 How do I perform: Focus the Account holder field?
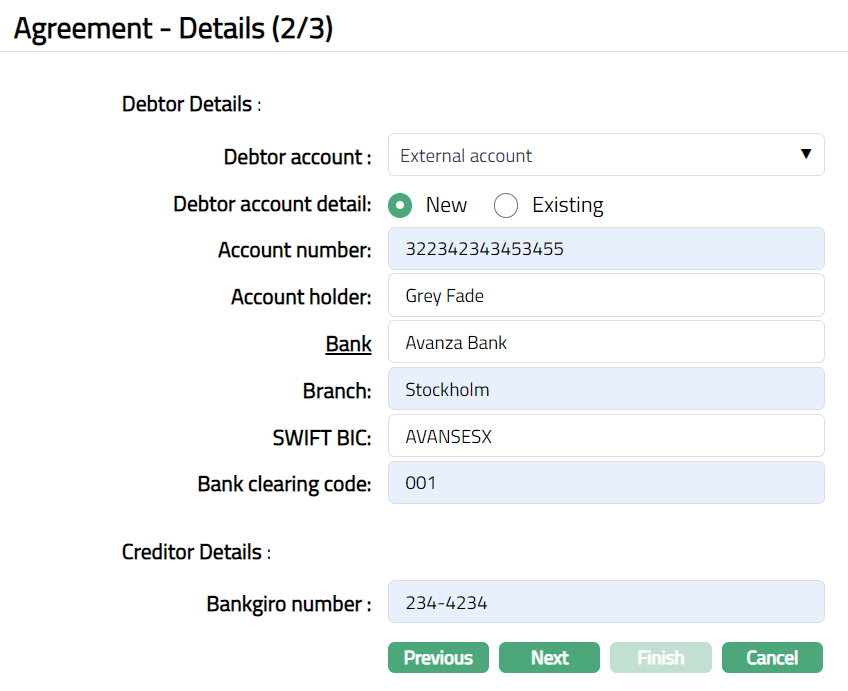(606, 296)
